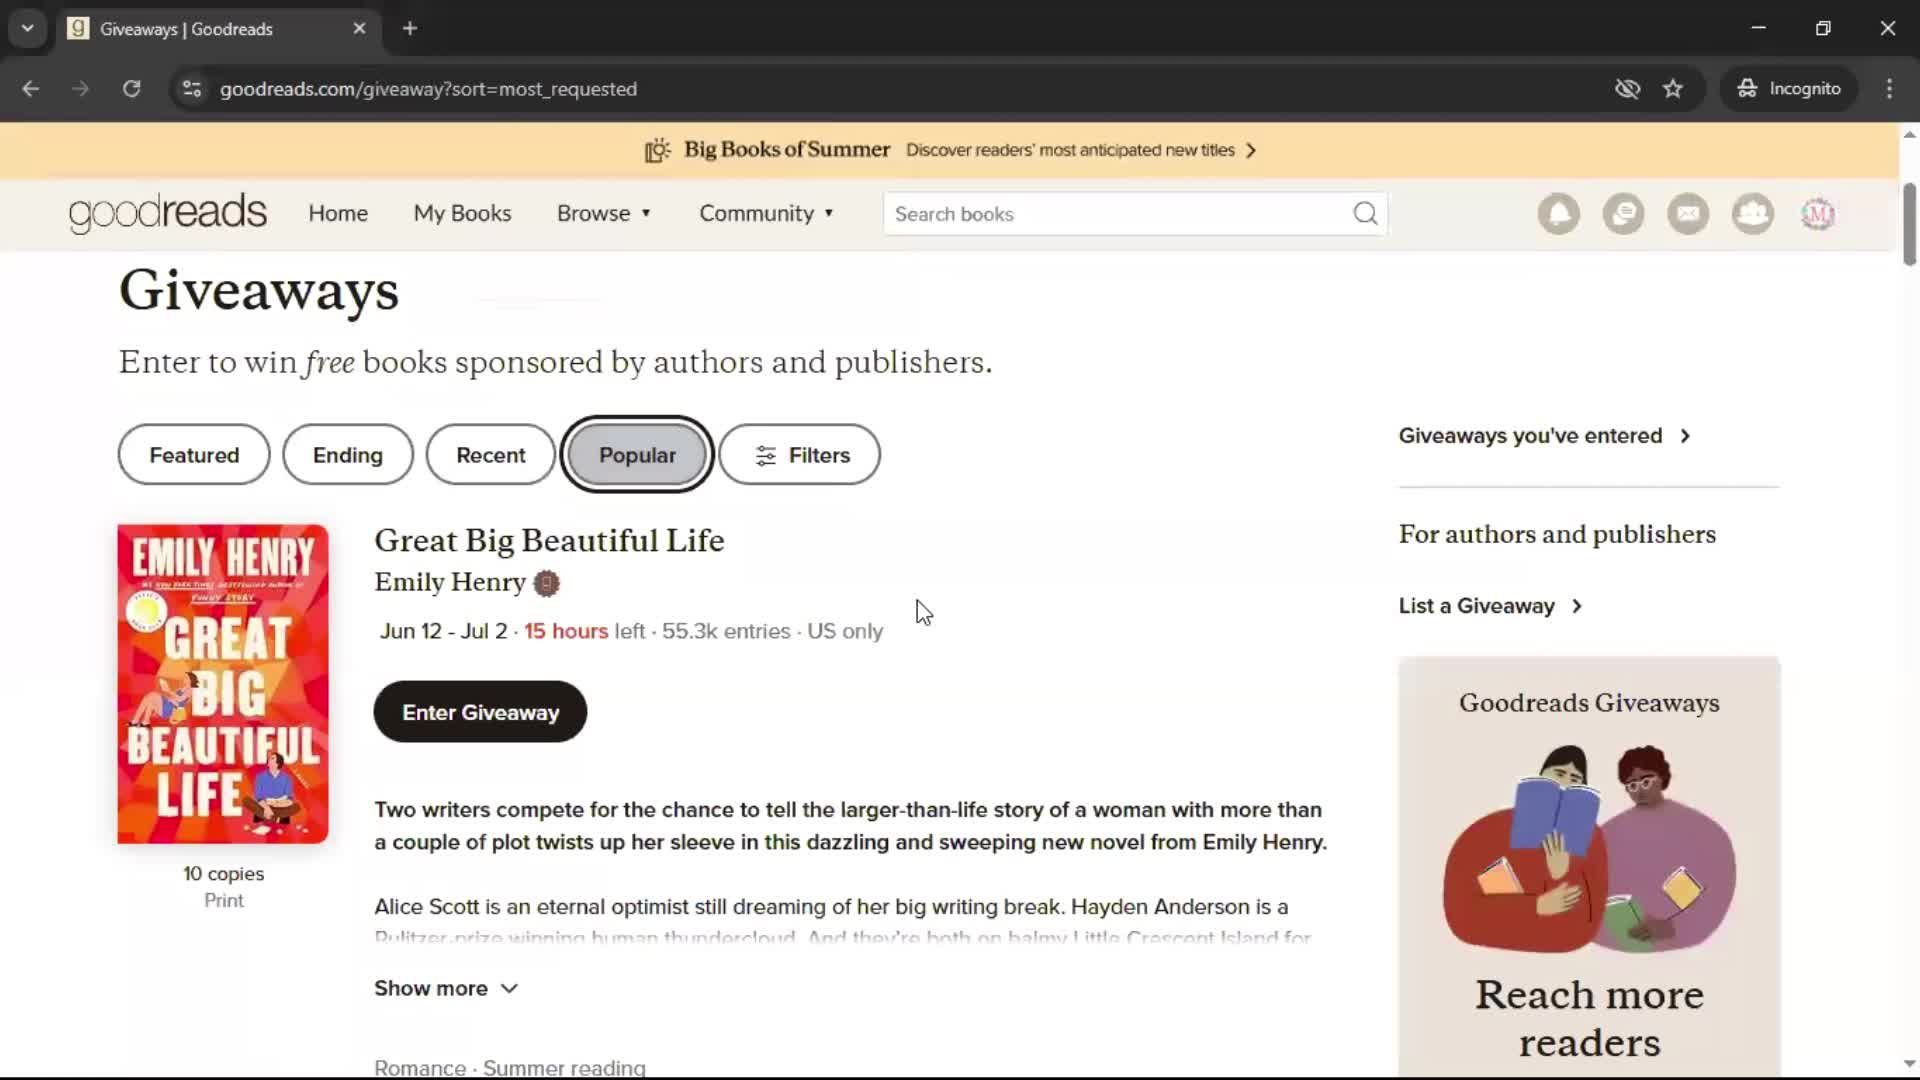The image size is (1920, 1080).
Task: Open the profile avatar menu
Action: [1818, 214]
